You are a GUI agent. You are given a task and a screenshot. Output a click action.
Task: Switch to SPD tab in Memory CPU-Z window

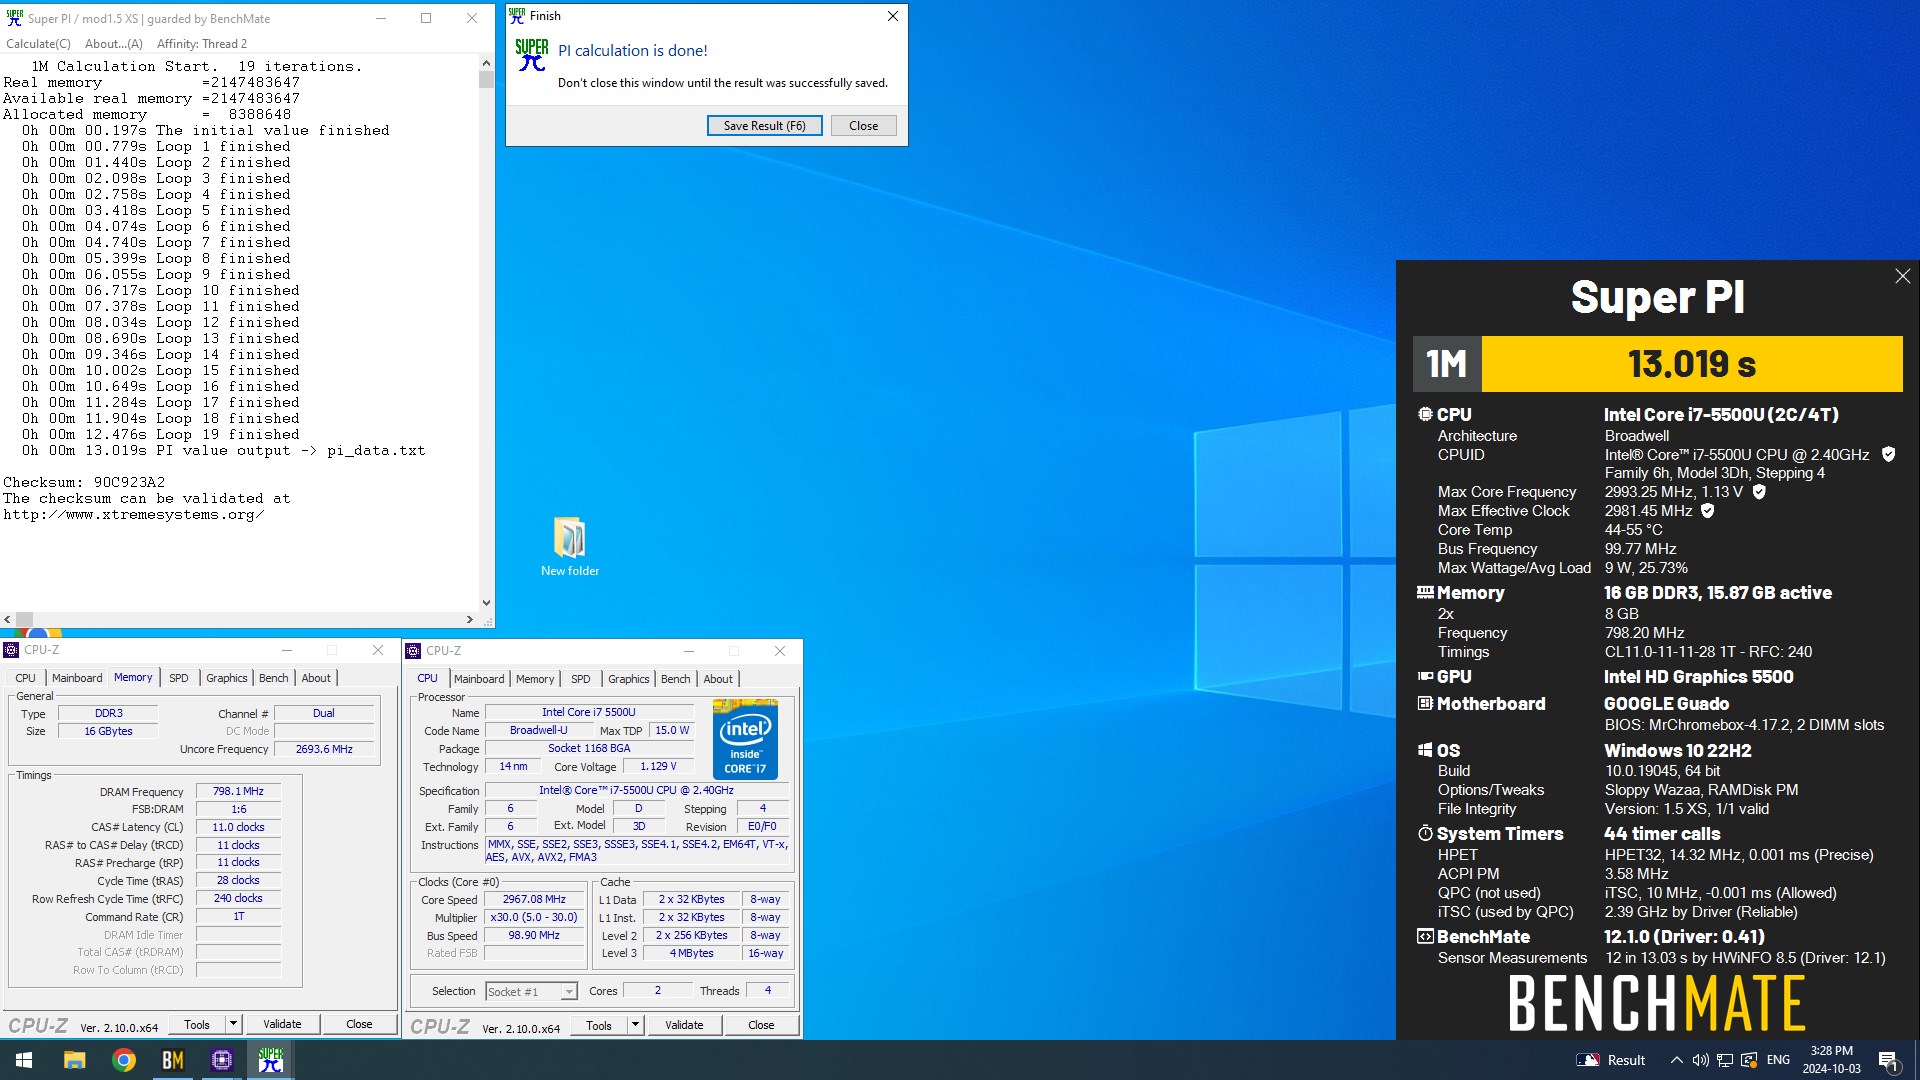[179, 678]
